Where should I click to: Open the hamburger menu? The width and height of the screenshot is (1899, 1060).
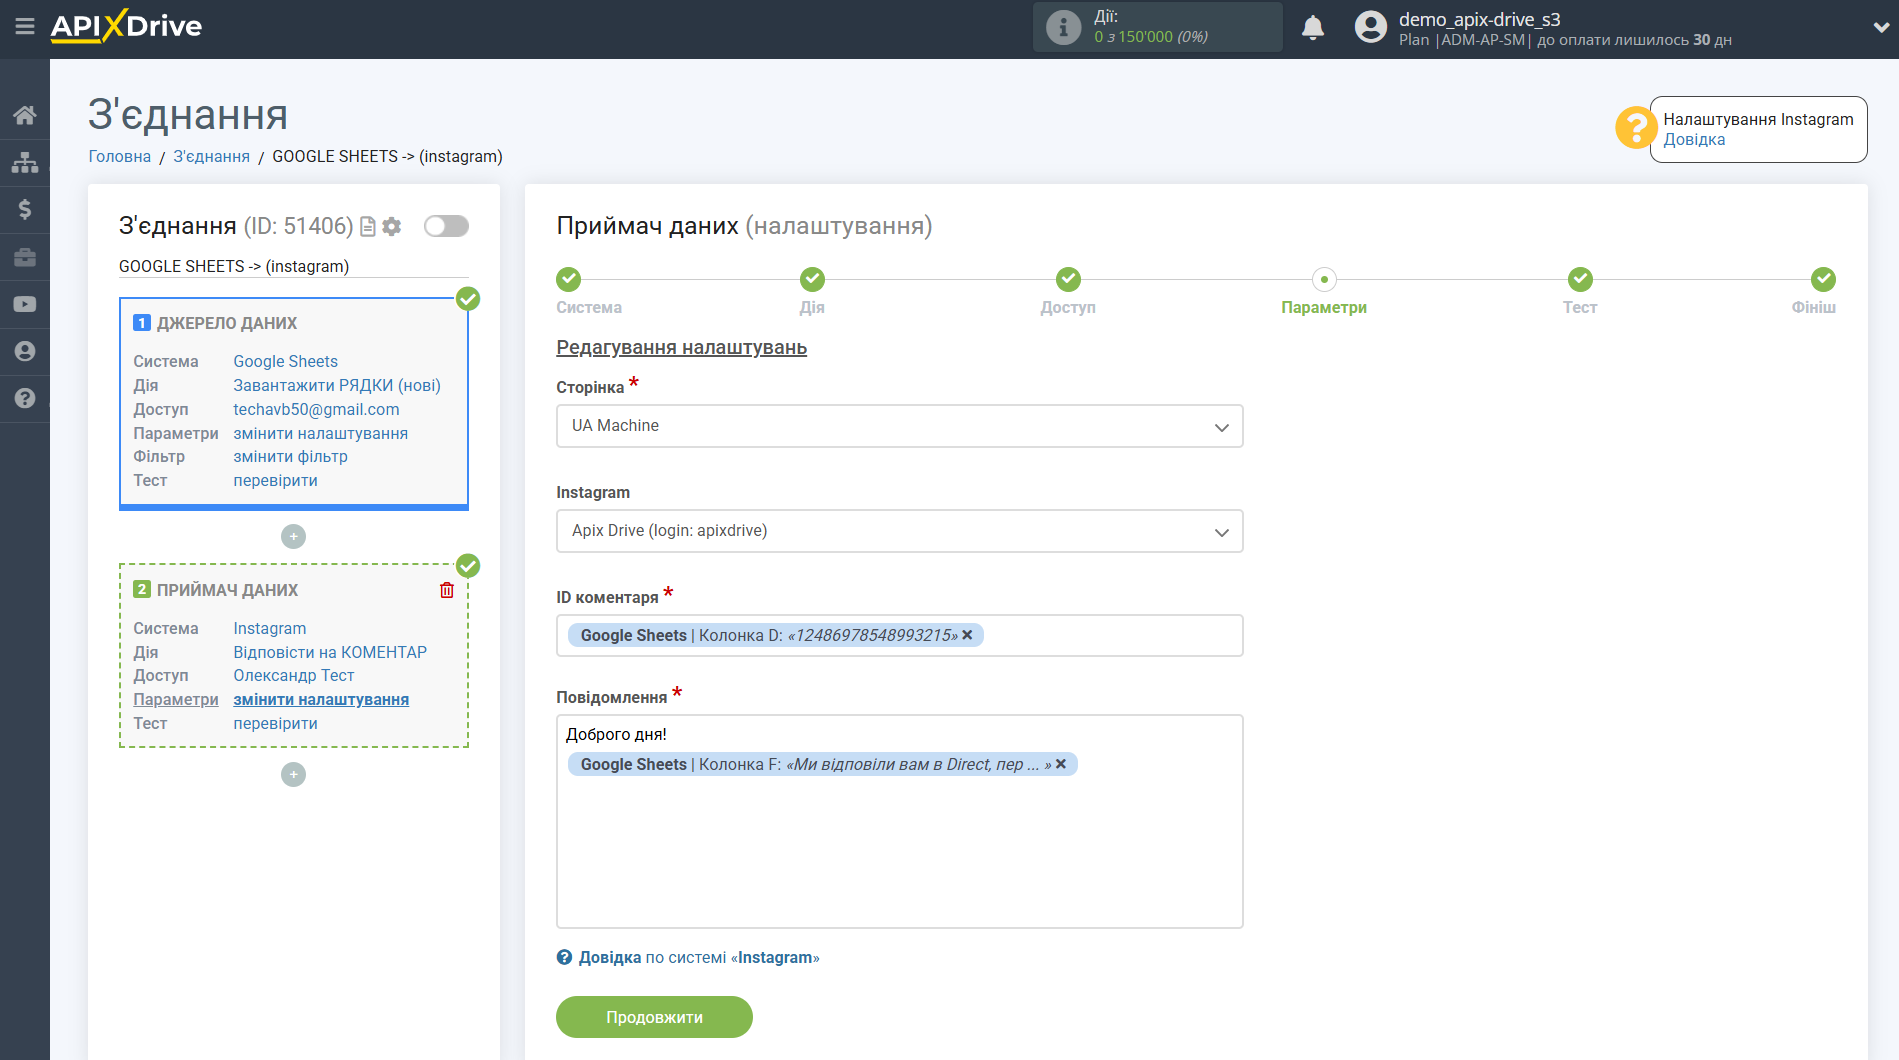(x=25, y=27)
